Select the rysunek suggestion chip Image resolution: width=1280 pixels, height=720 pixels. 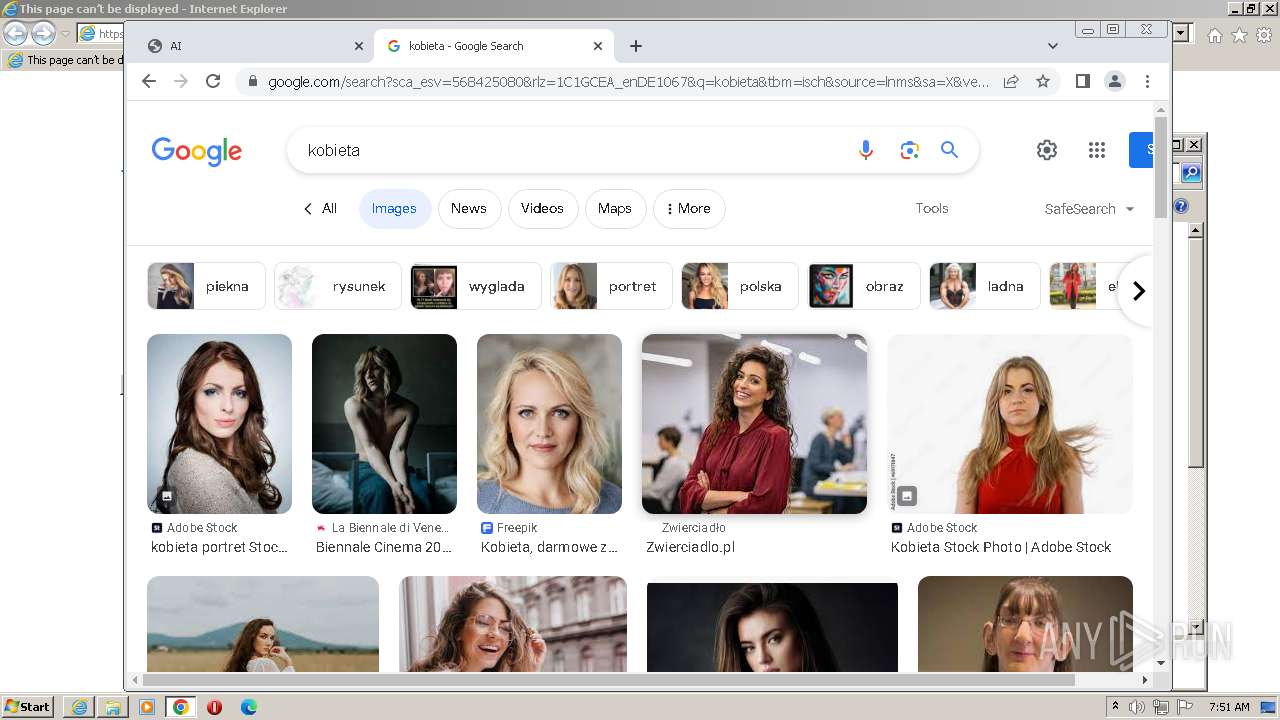pos(338,286)
